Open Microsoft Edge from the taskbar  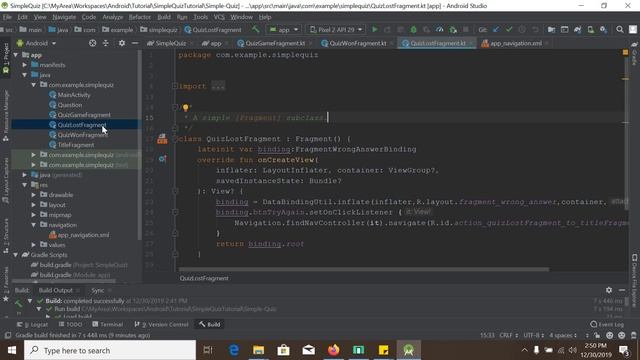coord(233,350)
